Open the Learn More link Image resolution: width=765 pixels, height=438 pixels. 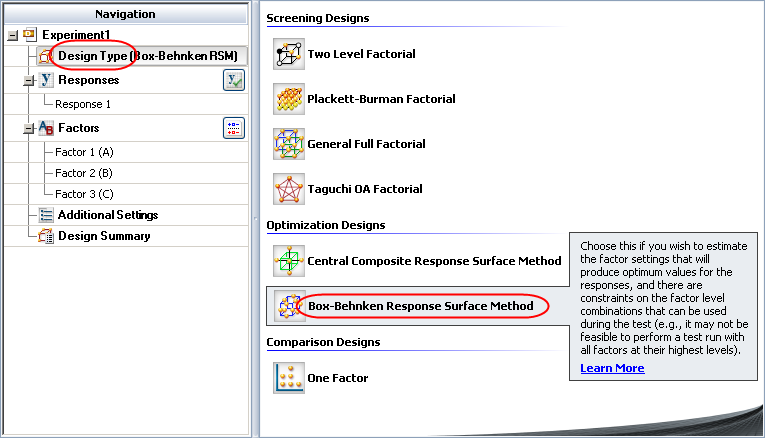click(612, 368)
